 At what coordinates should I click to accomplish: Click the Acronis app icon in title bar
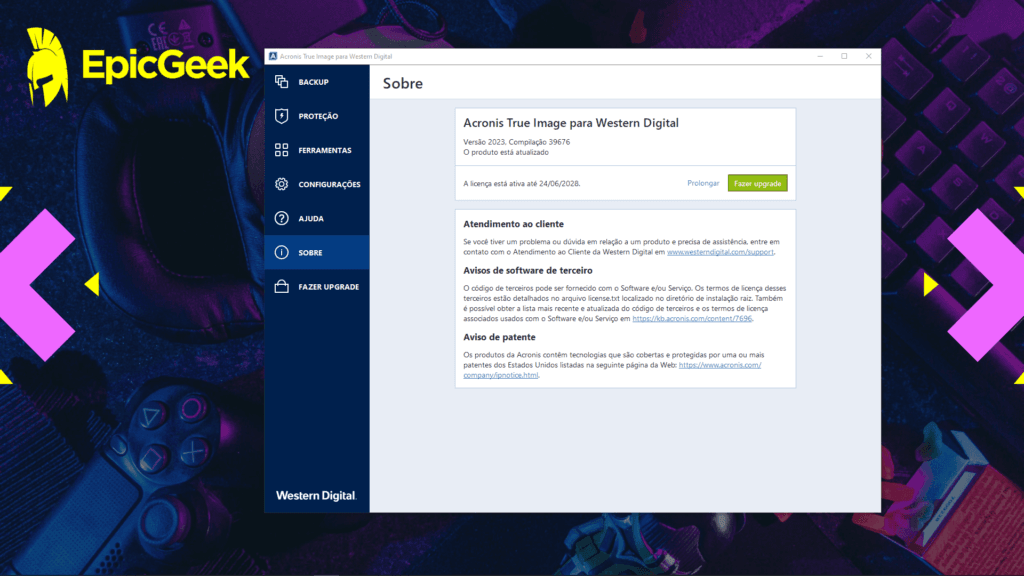pyautogui.click(x=272, y=56)
